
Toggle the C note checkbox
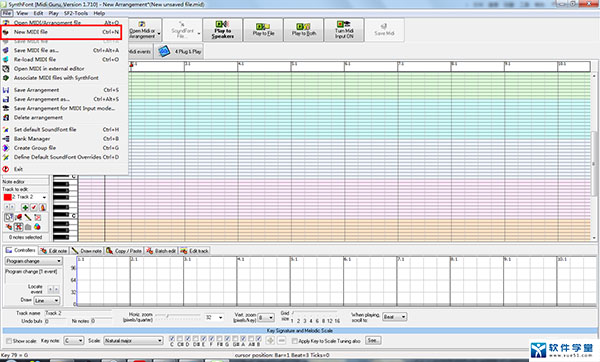point(172,339)
